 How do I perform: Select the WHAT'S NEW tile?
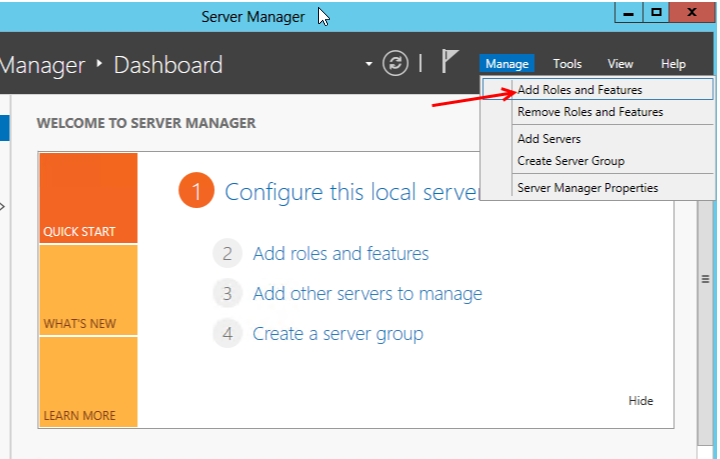tap(88, 290)
